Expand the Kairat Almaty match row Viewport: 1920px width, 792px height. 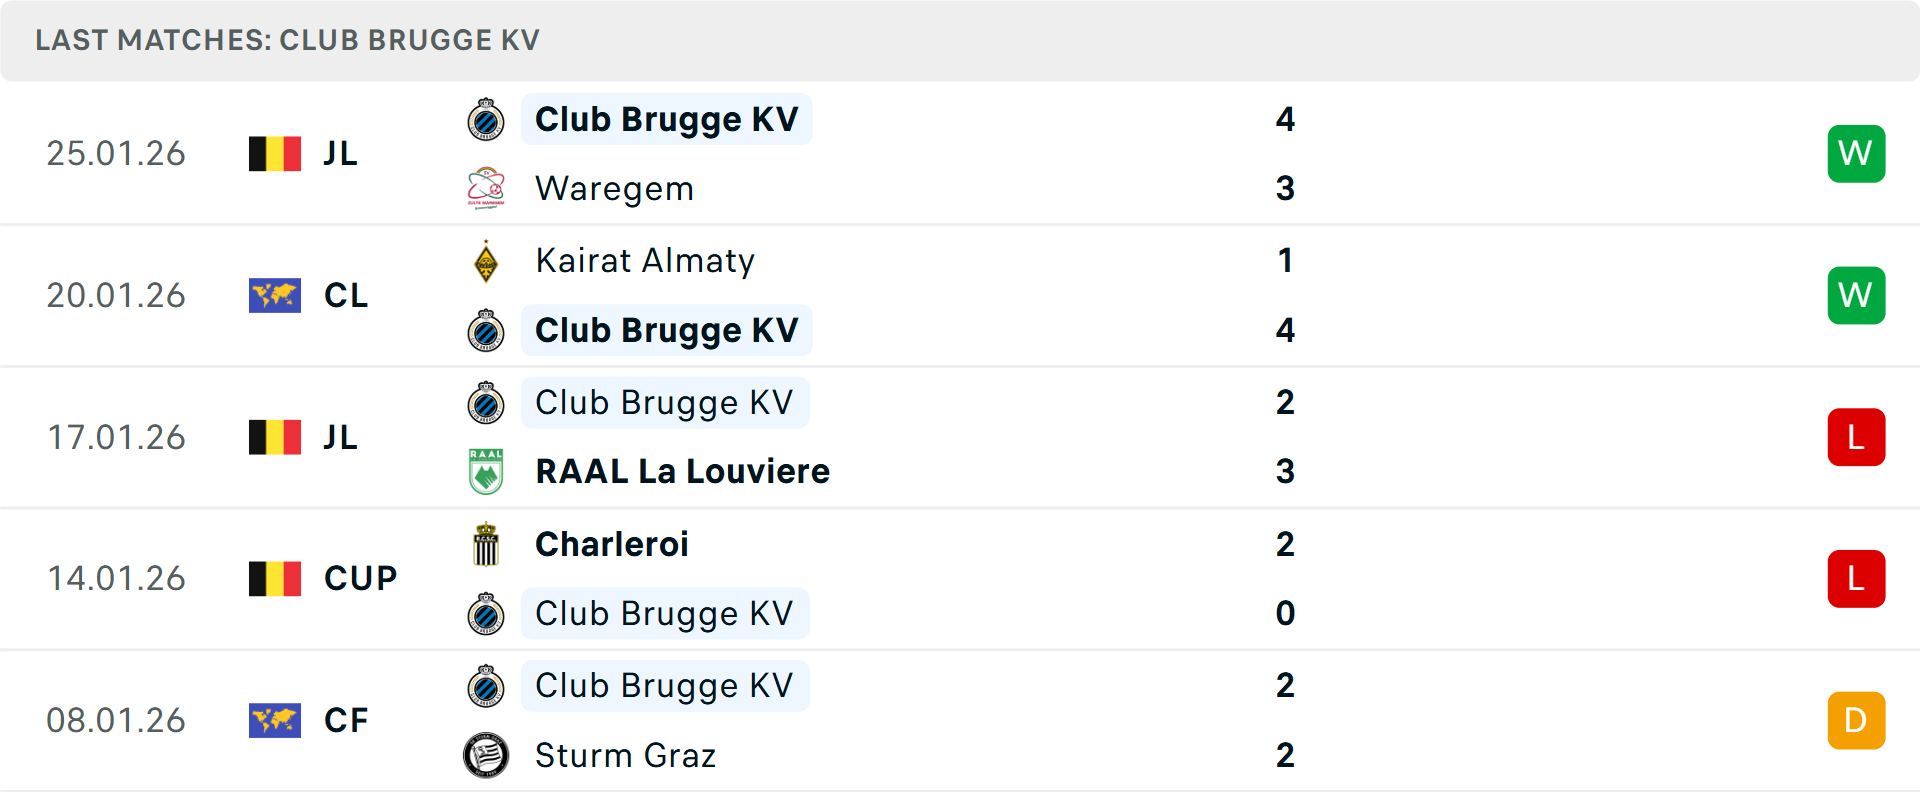click(960, 295)
